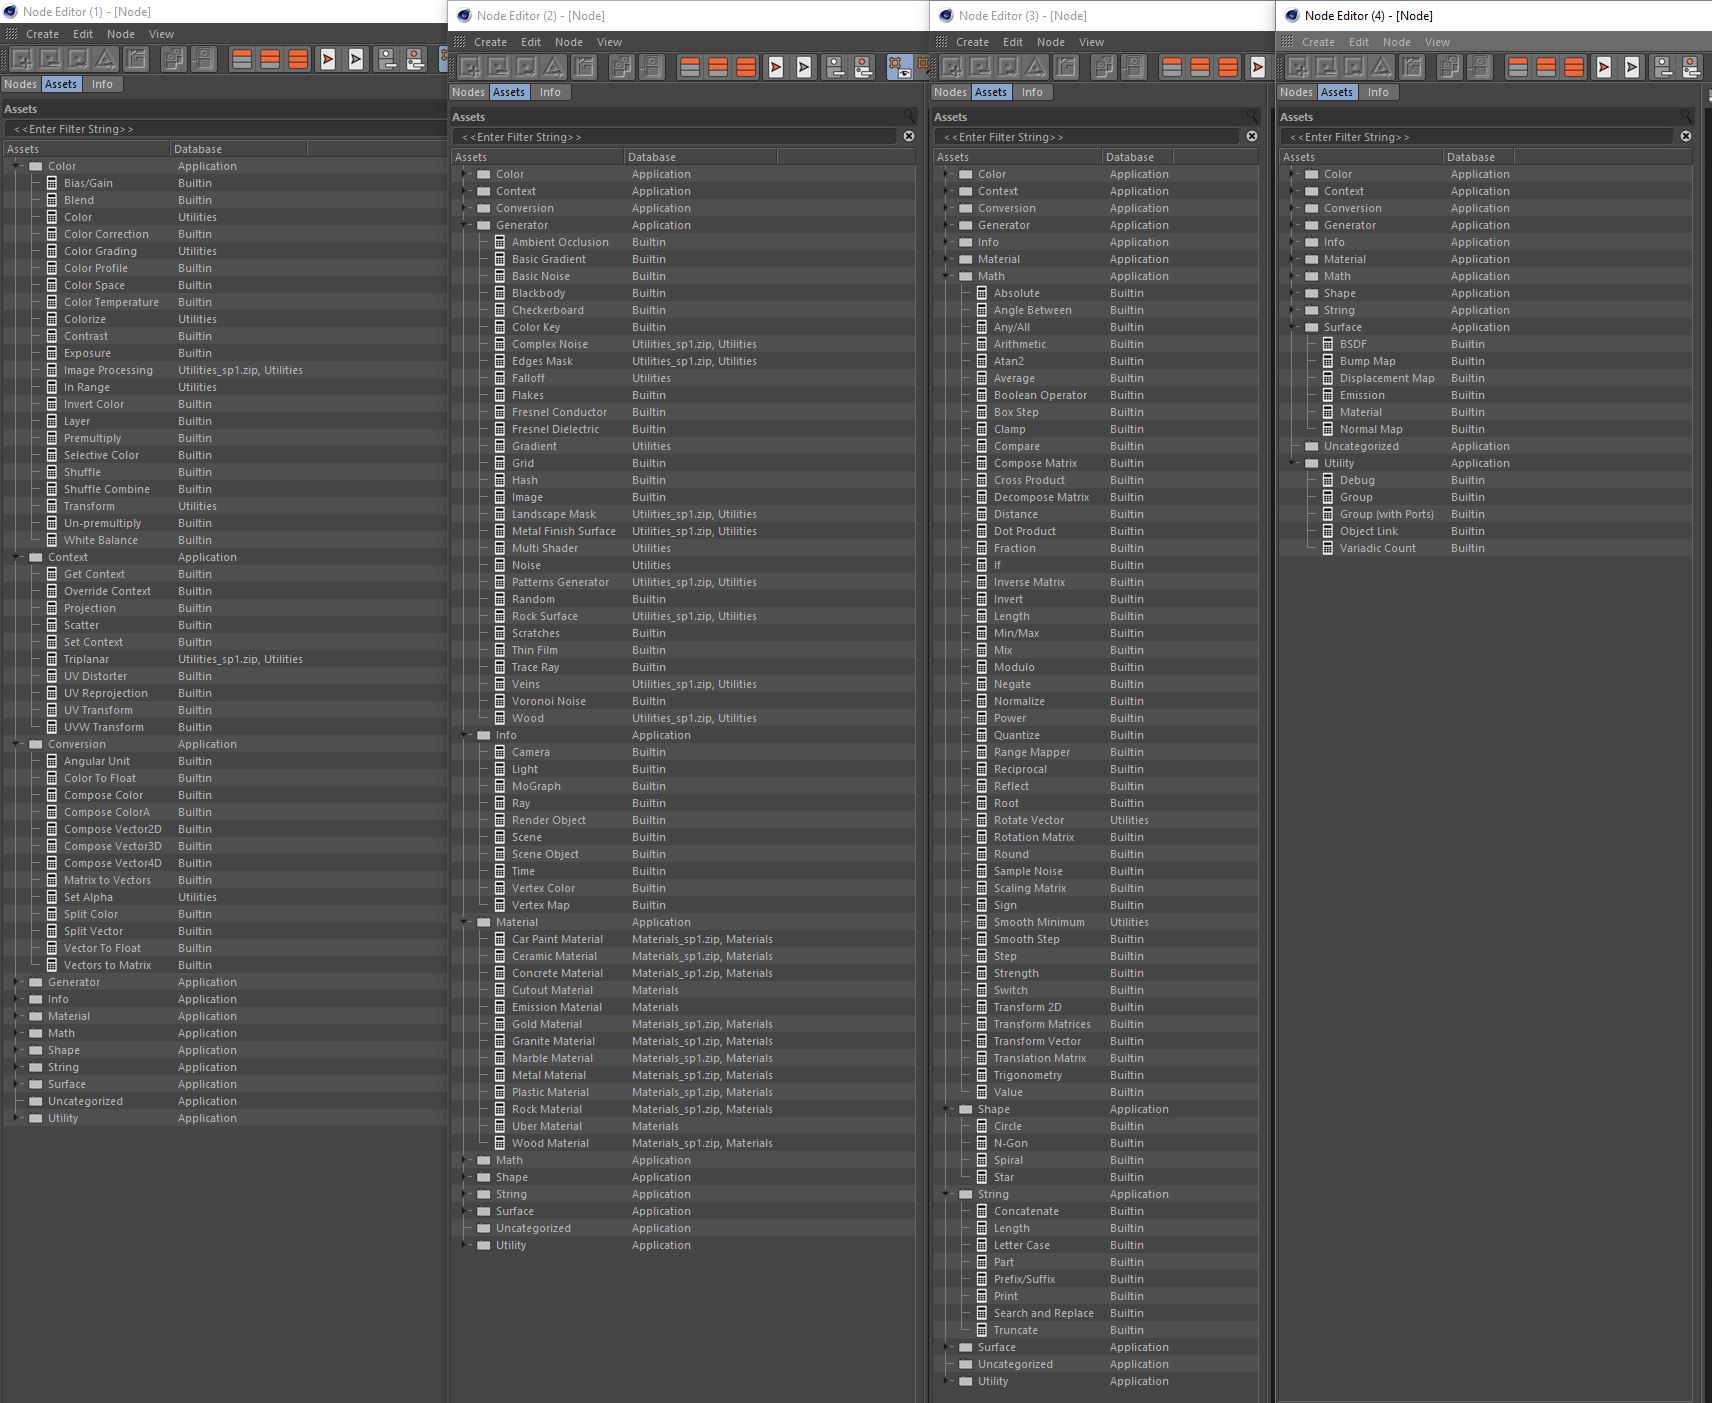This screenshot has height=1403, width=1712.
Task: Click the black play arrow icon in Node Editor (4)
Action: (1632, 67)
